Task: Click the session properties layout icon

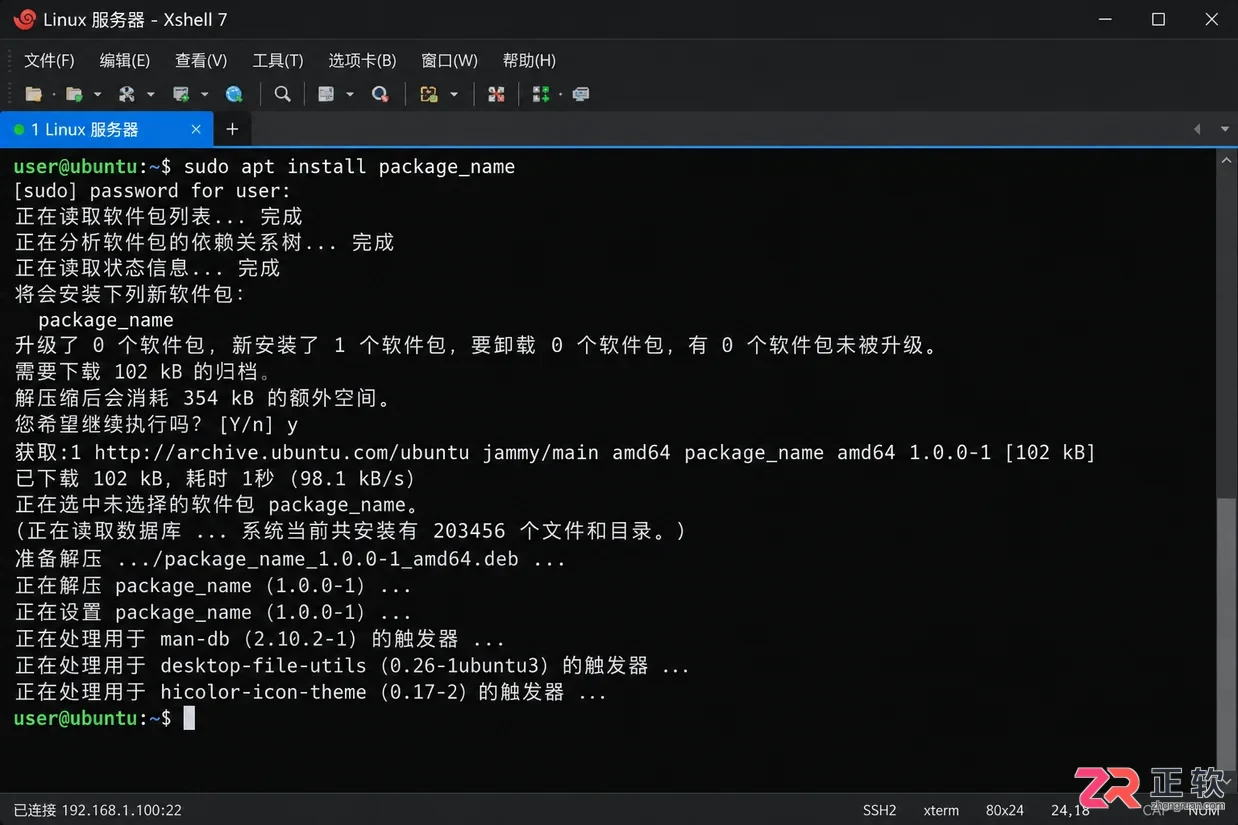Action: (326, 94)
